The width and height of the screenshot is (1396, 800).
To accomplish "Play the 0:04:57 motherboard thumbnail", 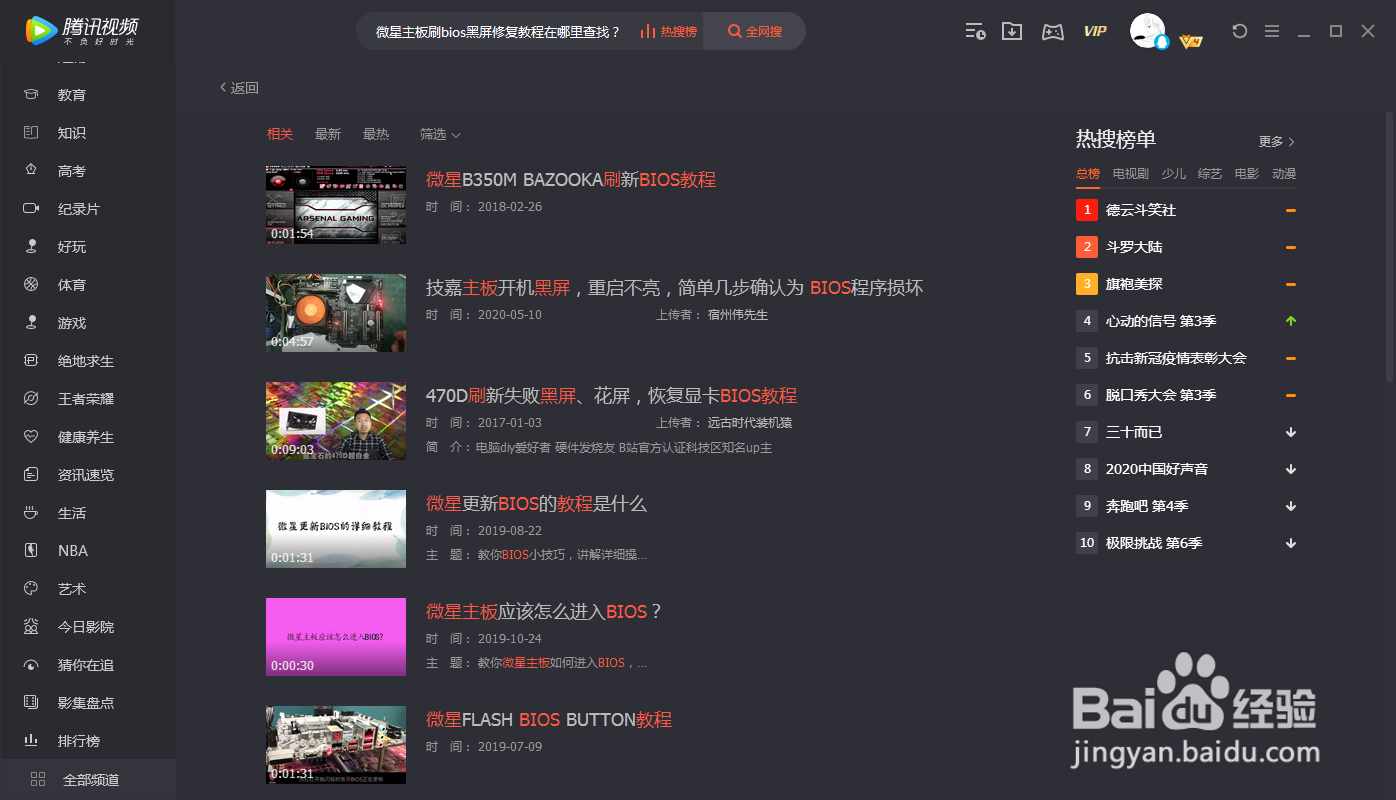I will click(x=336, y=313).
